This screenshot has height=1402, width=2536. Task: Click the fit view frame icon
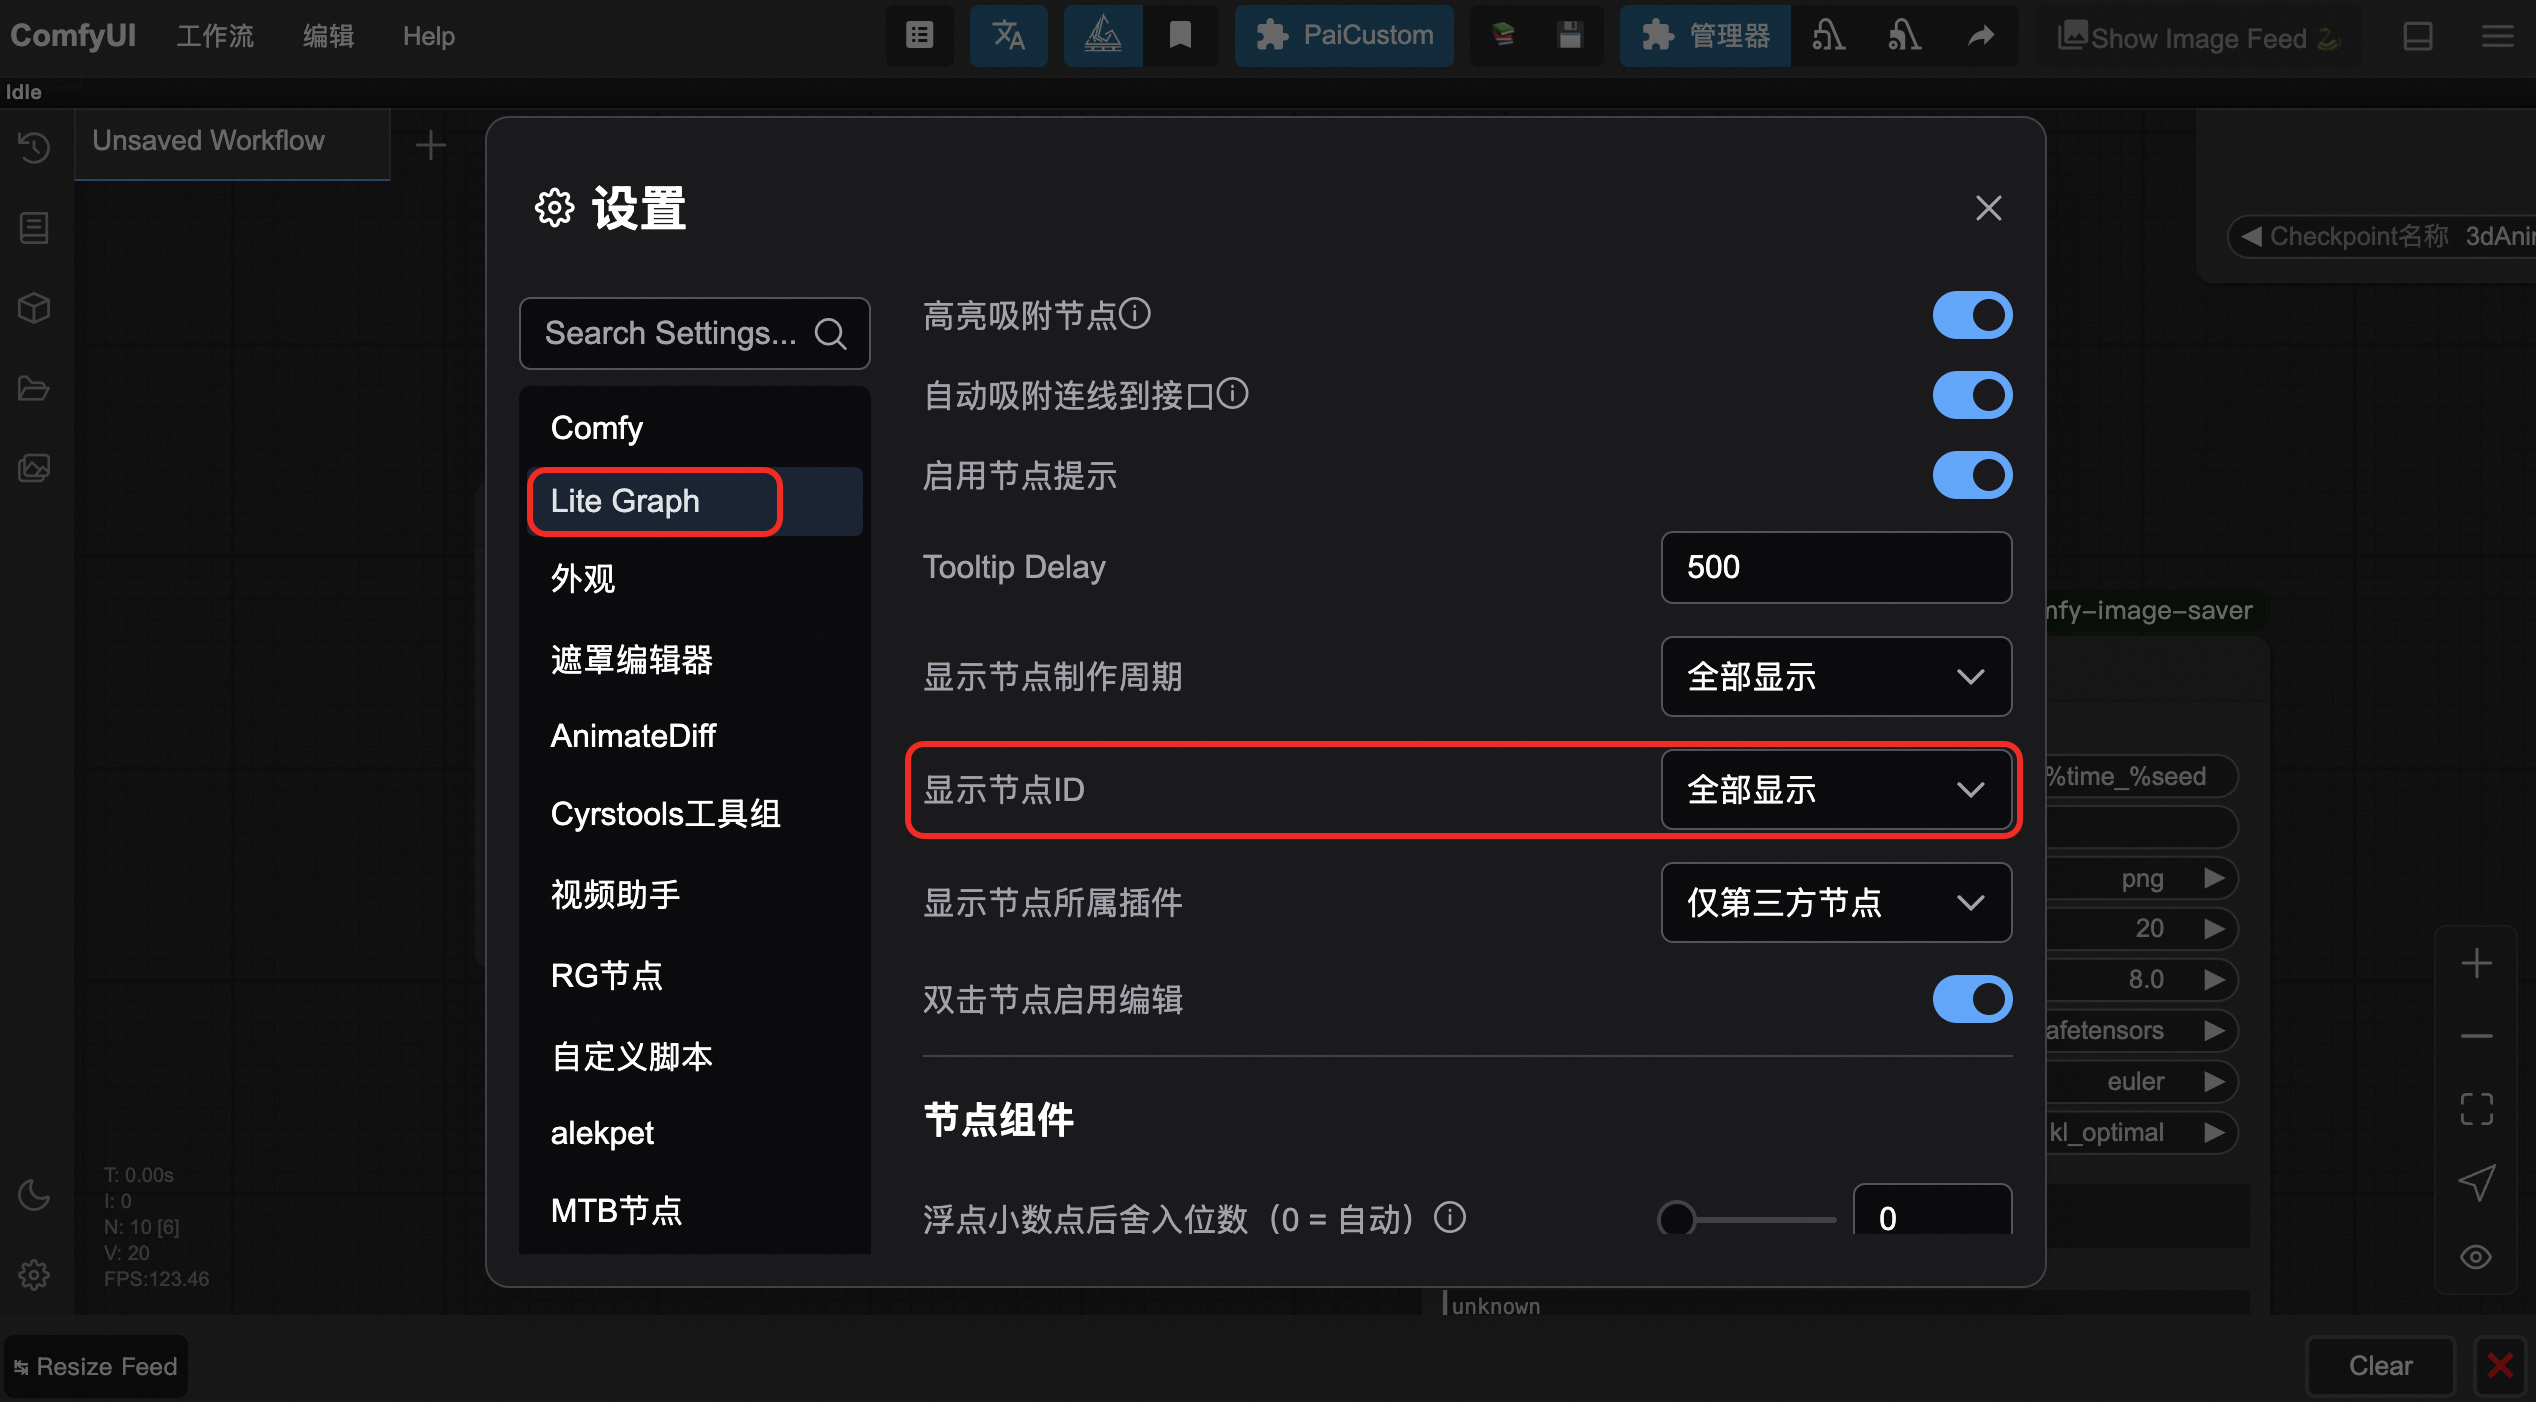click(x=2476, y=1108)
